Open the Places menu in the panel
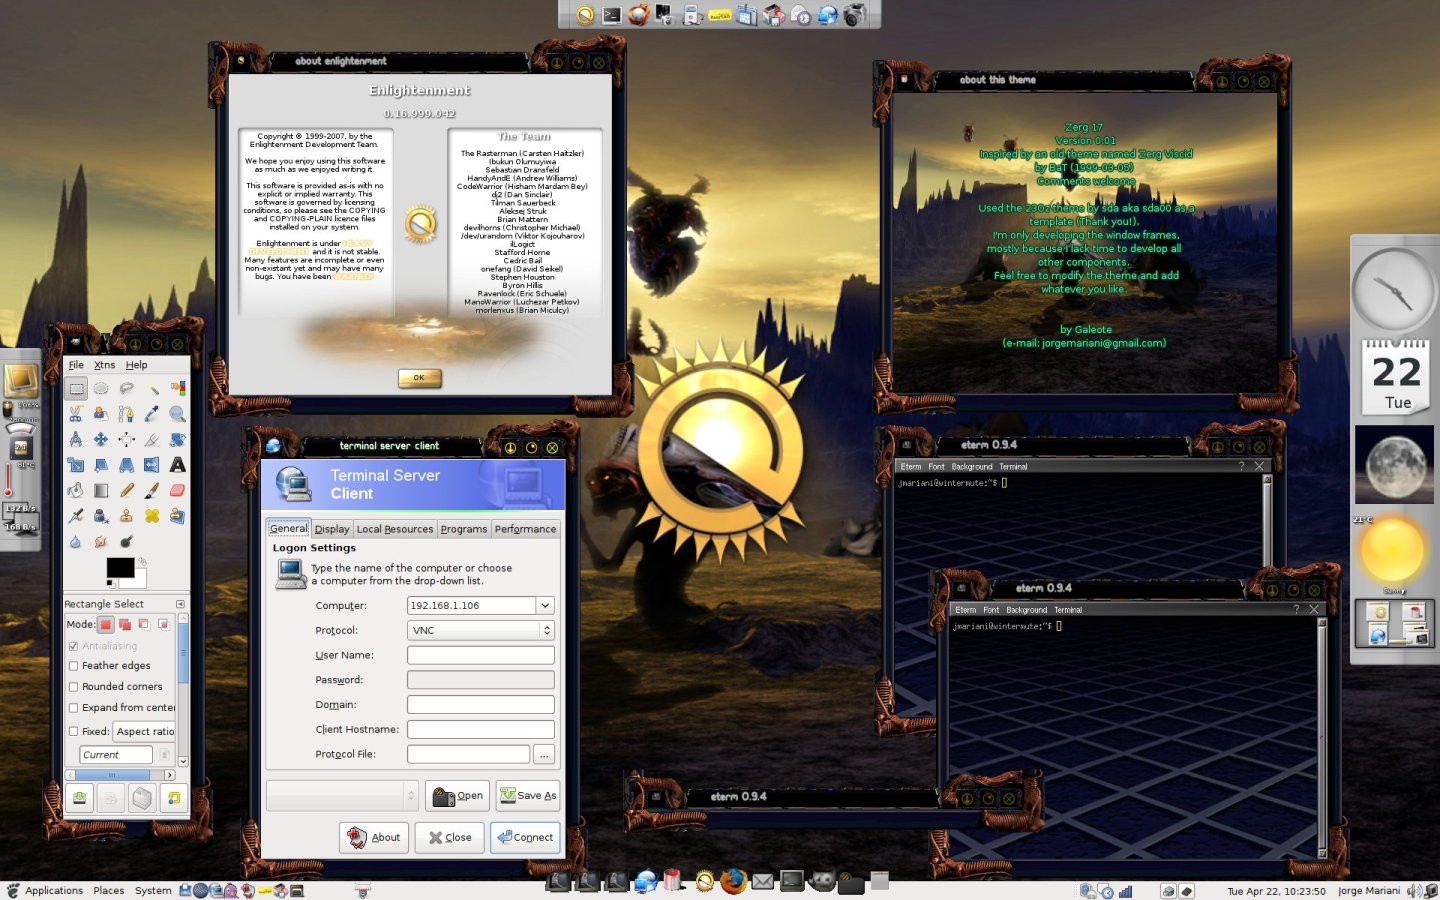This screenshot has height=900, width=1440. 109,890
